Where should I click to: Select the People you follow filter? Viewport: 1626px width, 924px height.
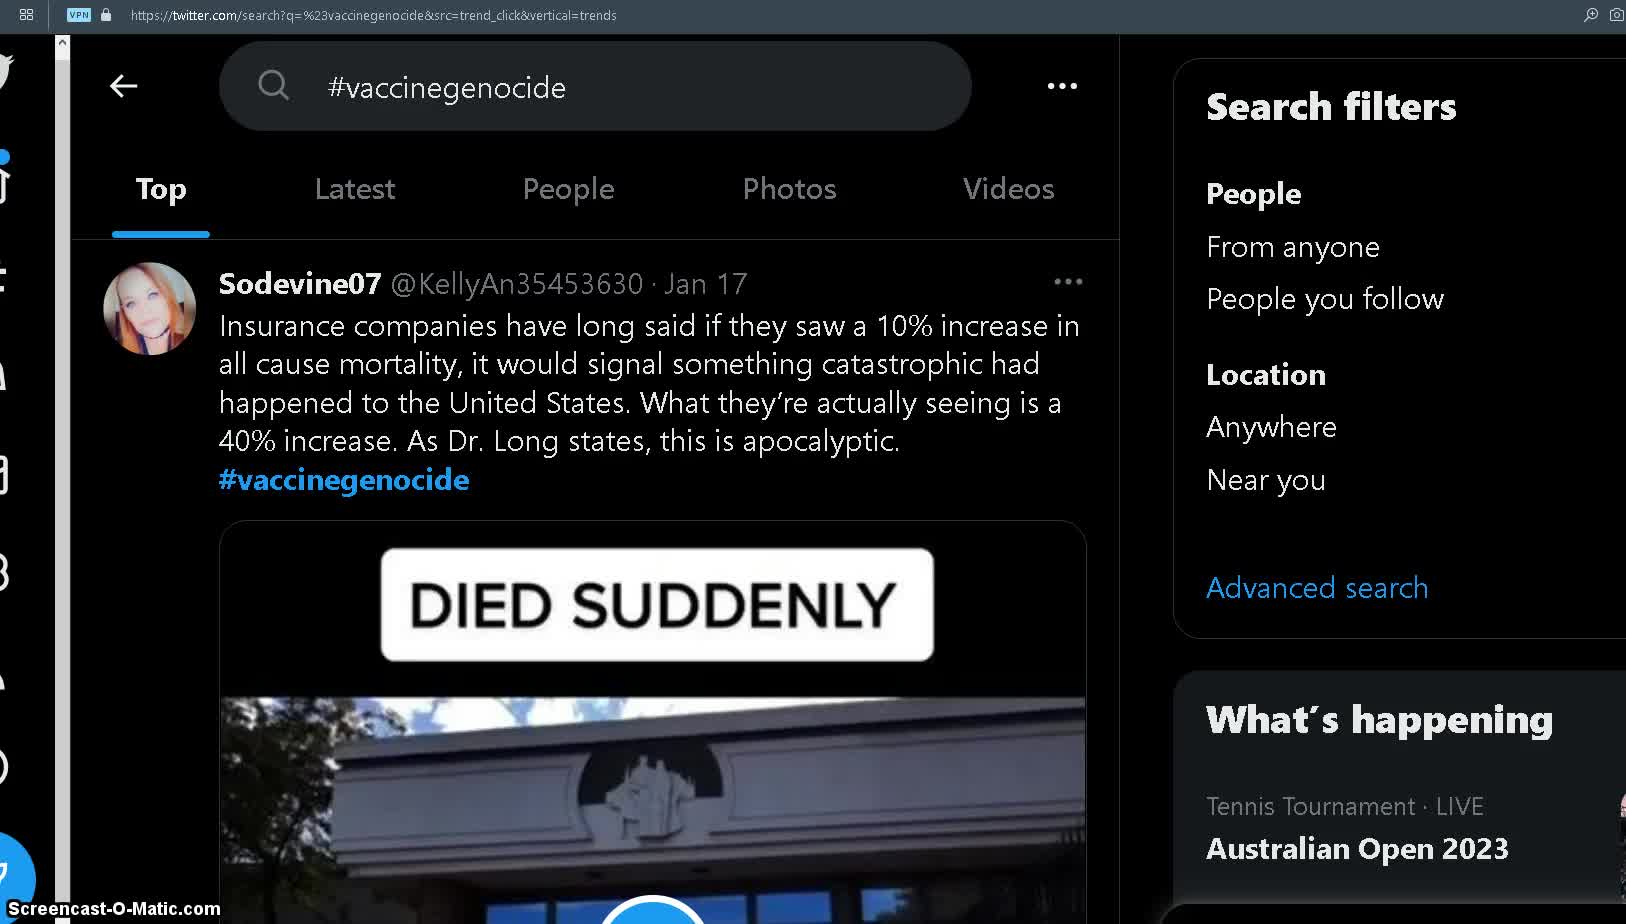point(1325,299)
